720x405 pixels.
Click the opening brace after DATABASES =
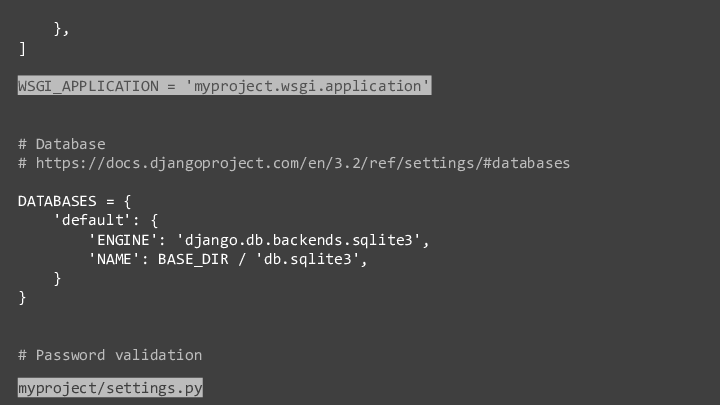pos(128,201)
